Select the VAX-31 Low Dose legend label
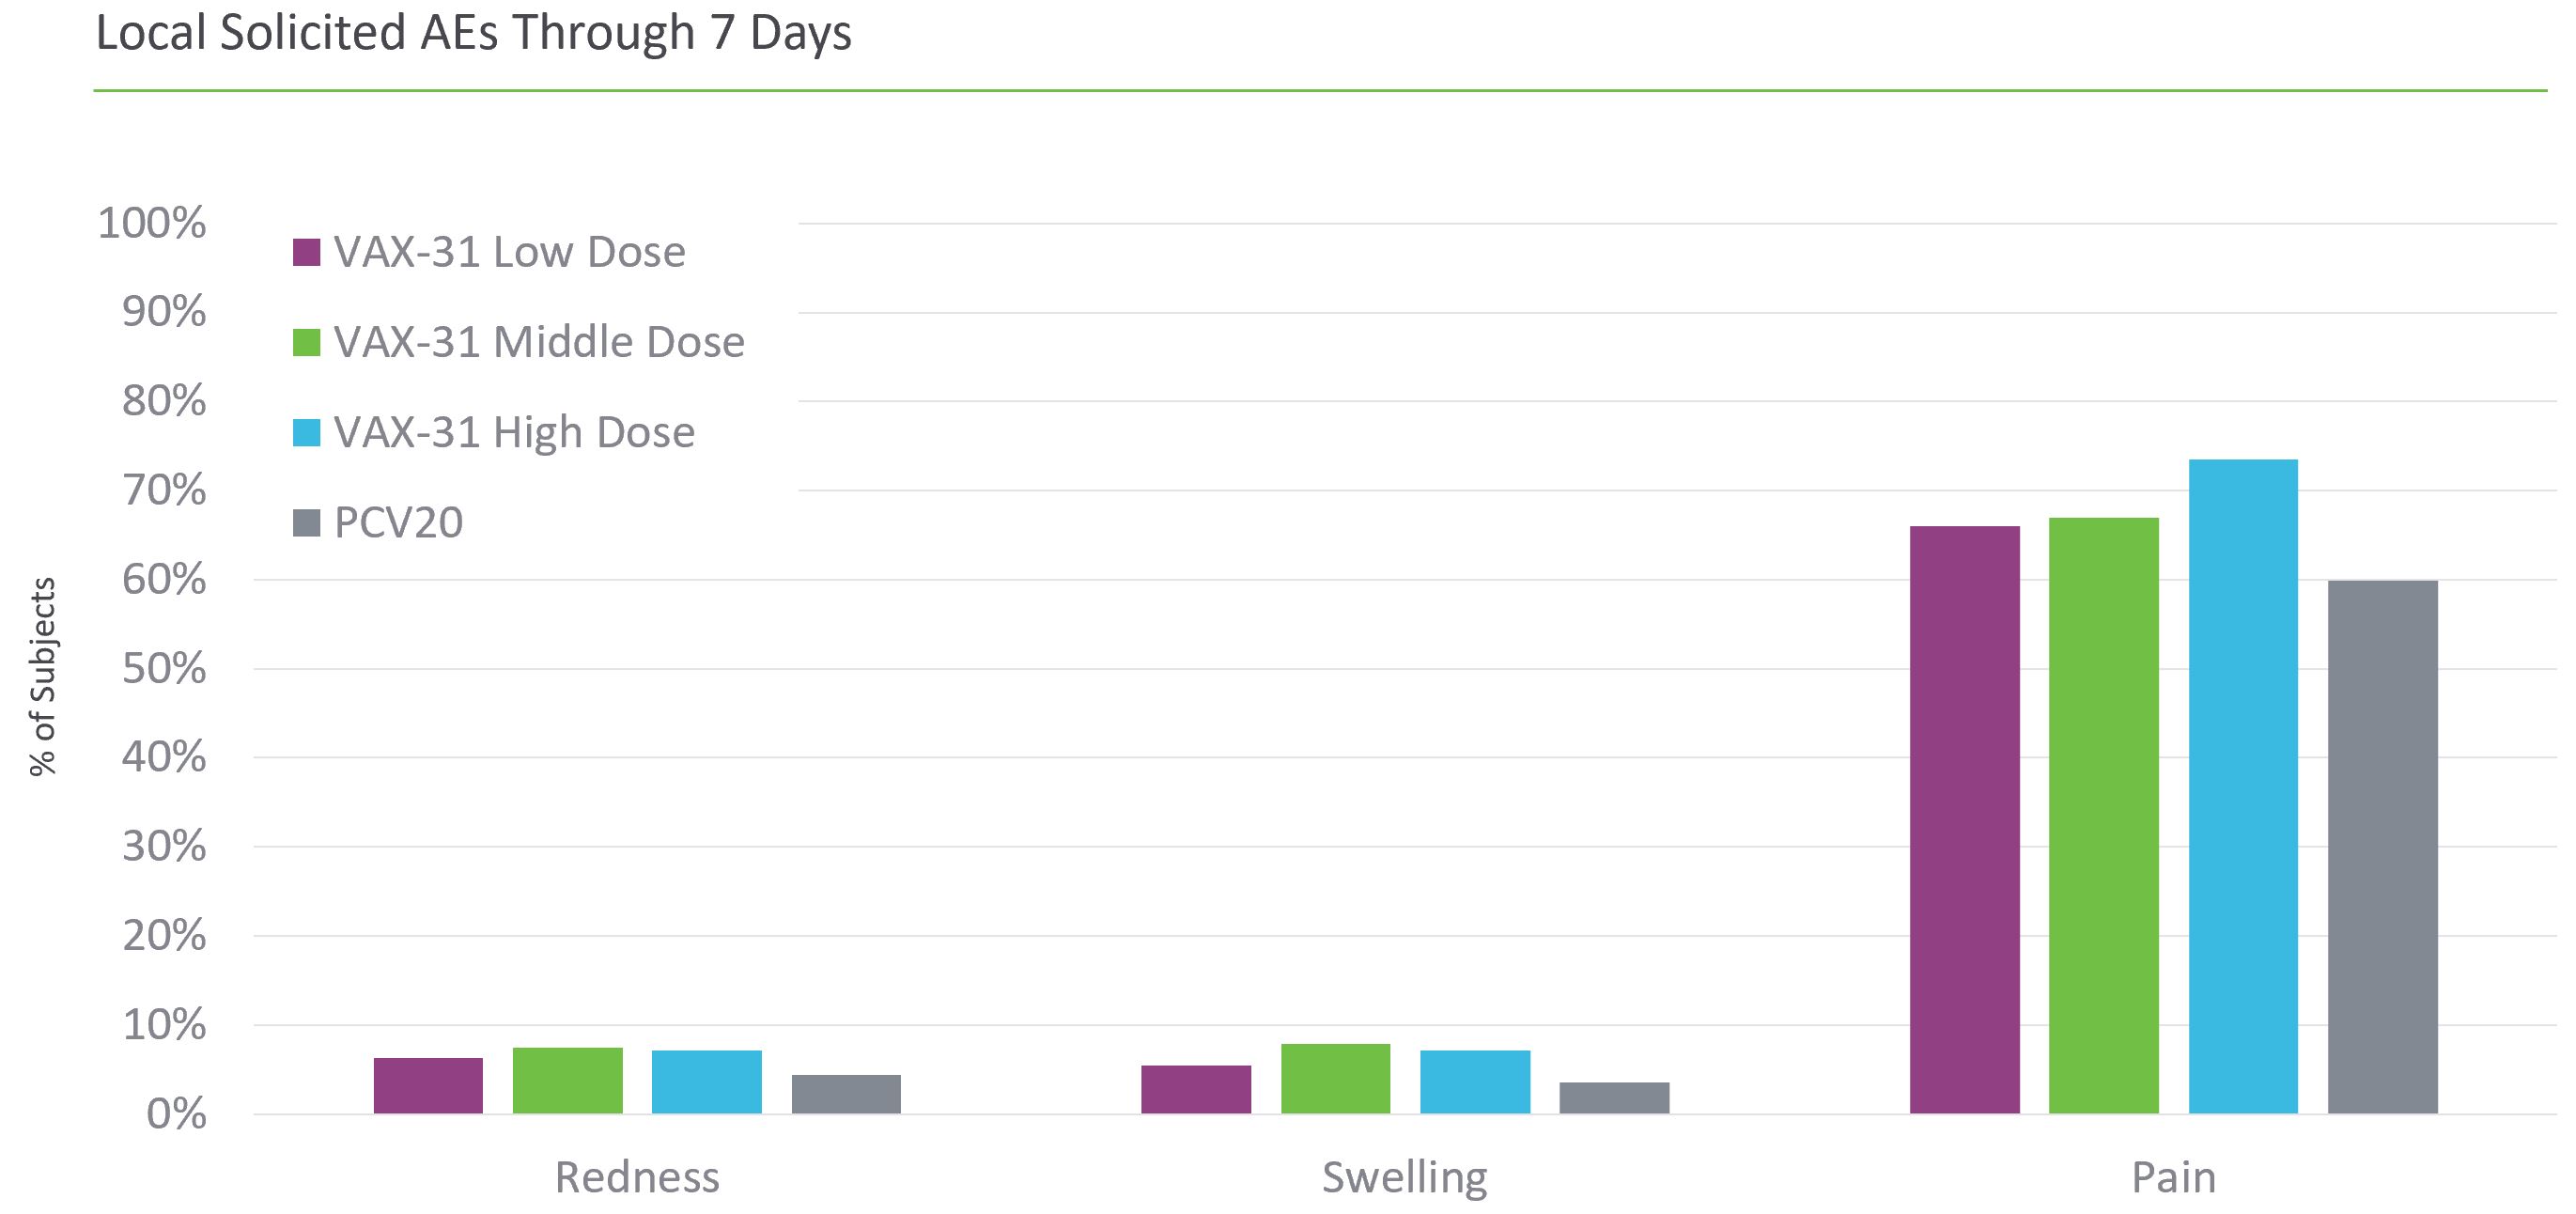Image resolution: width=2576 pixels, height=1214 pixels. click(x=509, y=252)
